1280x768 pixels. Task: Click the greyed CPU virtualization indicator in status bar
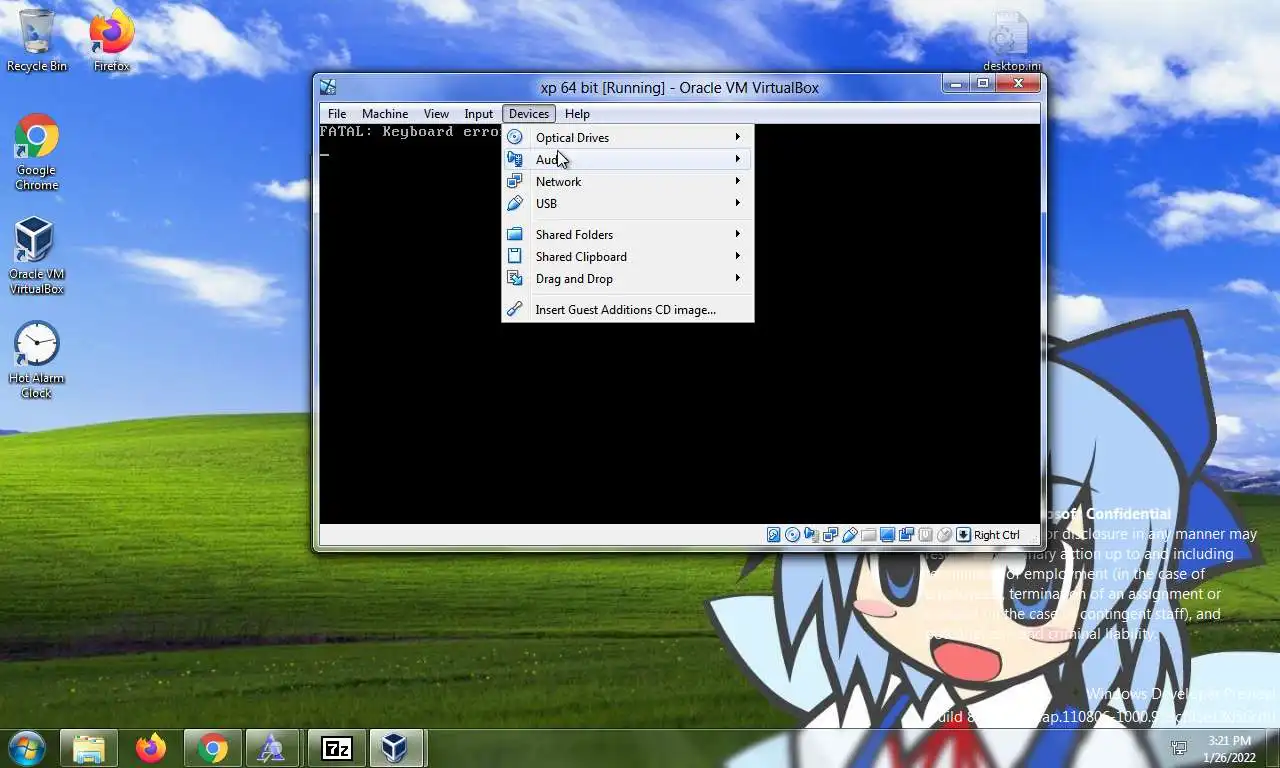[x=925, y=535]
